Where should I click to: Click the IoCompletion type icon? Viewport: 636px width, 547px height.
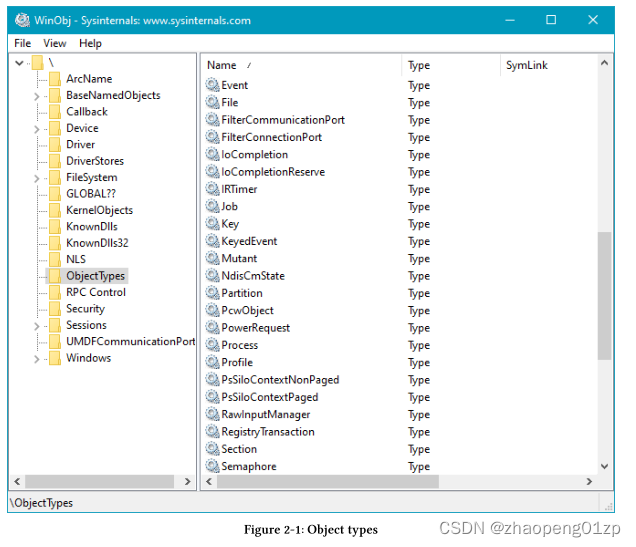212,154
